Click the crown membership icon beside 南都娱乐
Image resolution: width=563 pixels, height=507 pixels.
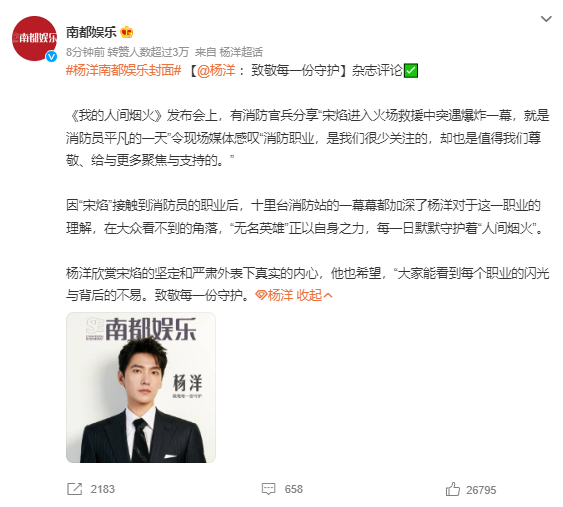coord(127,32)
